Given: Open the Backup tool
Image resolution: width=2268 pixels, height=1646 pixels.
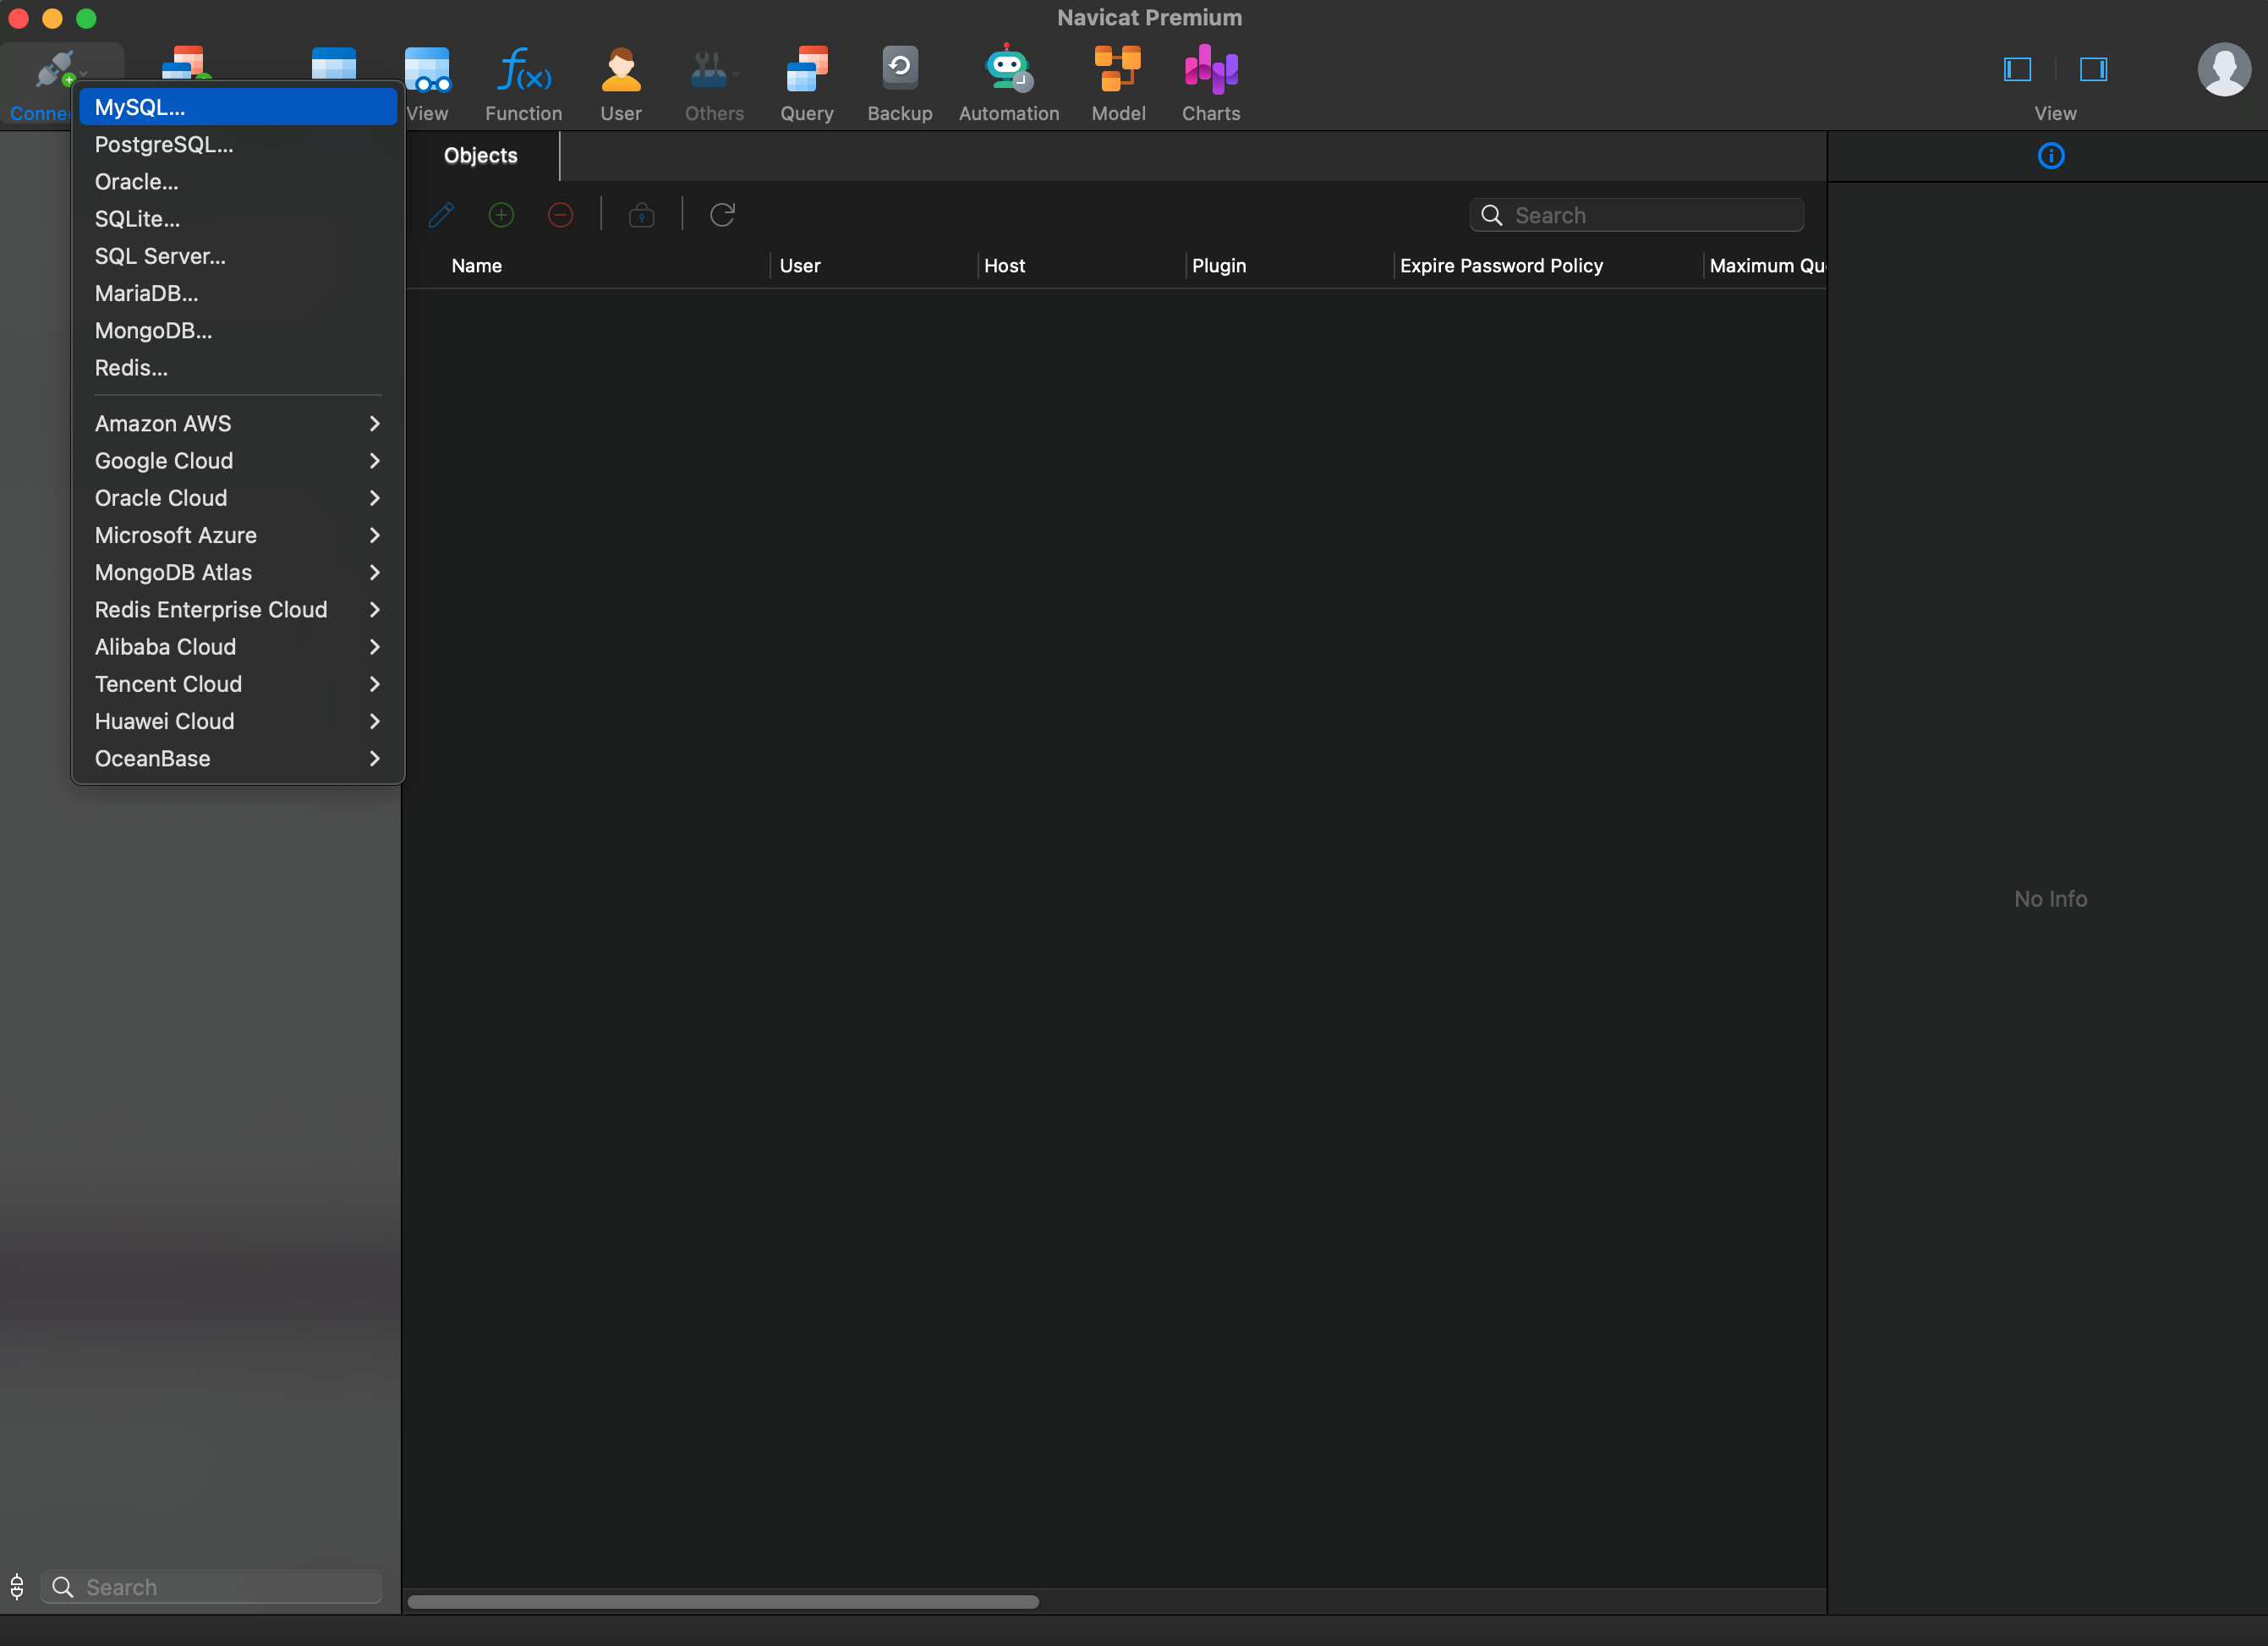Looking at the screenshot, I should point(898,82).
